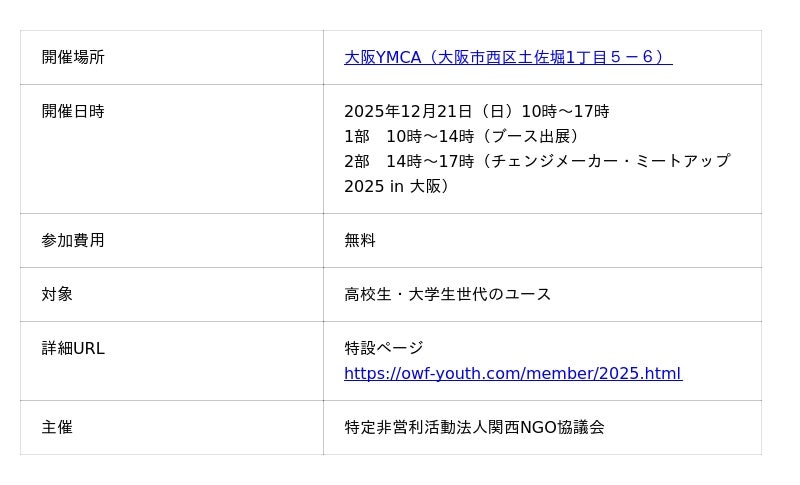Click the 開催場所 row label
The width and height of the screenshot is (800, 485).
click(73, 57)
